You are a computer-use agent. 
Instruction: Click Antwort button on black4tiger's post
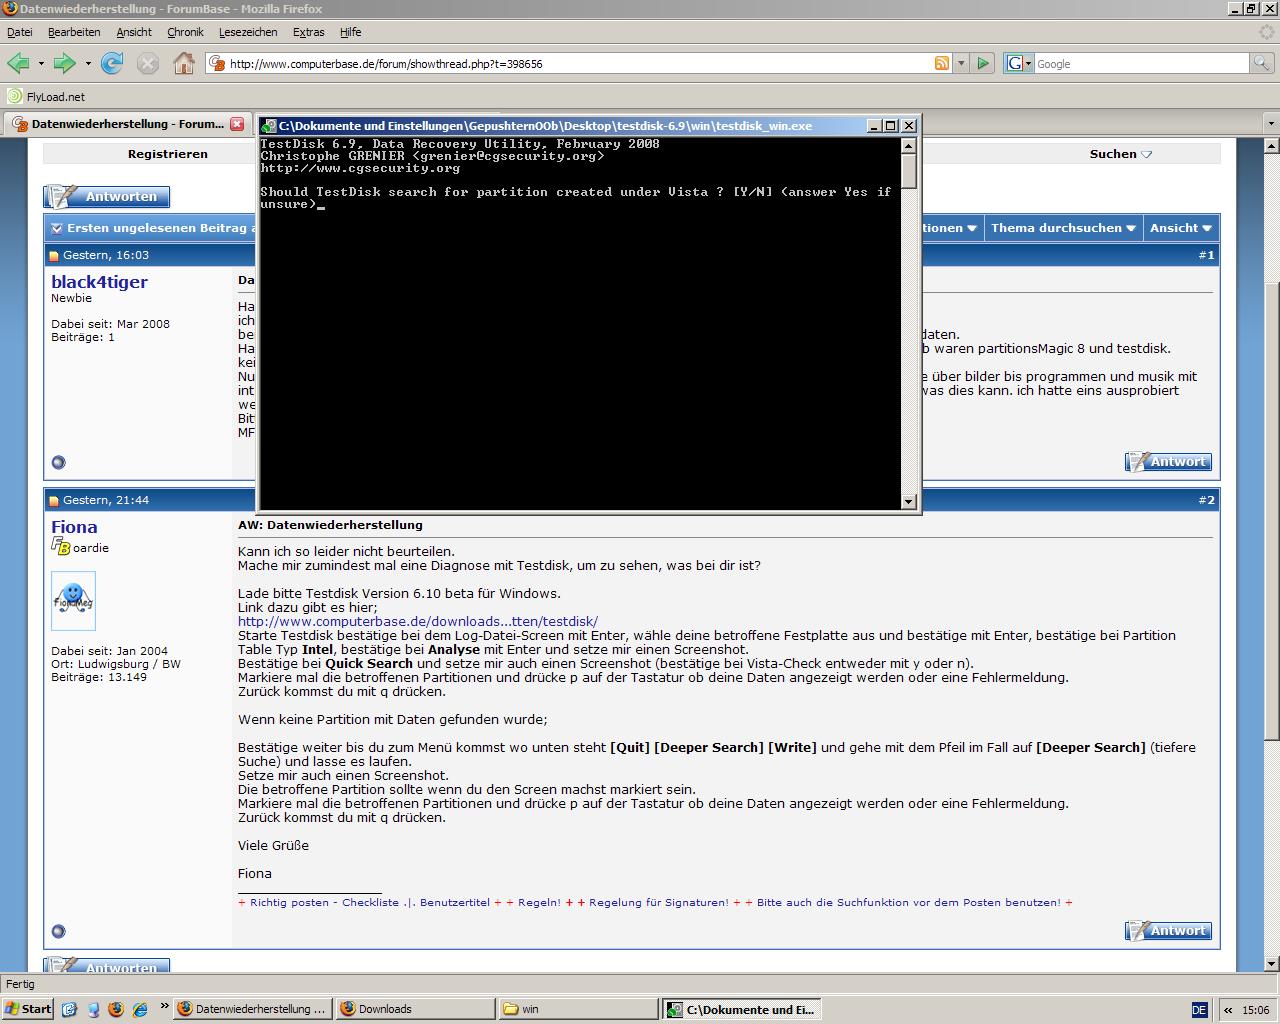[1168, 461]
